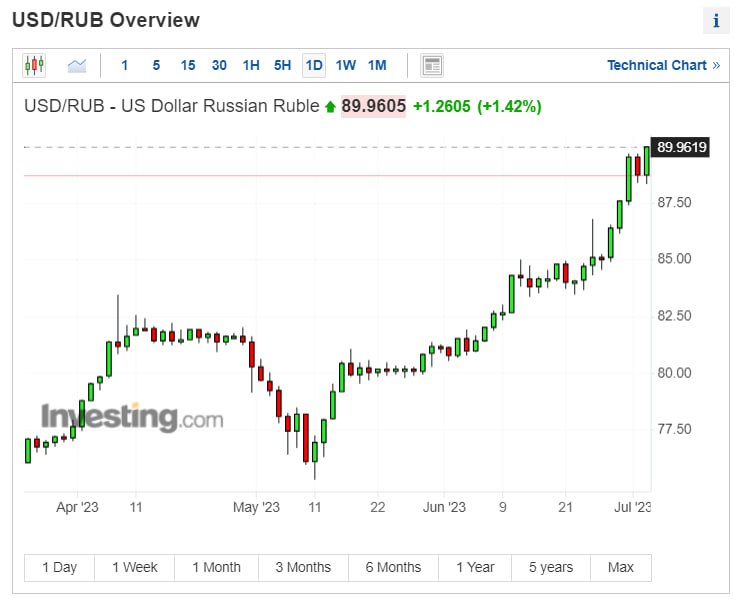Set interval to 30 minutes
Viewport: 734px width, 599px height.
219,66
